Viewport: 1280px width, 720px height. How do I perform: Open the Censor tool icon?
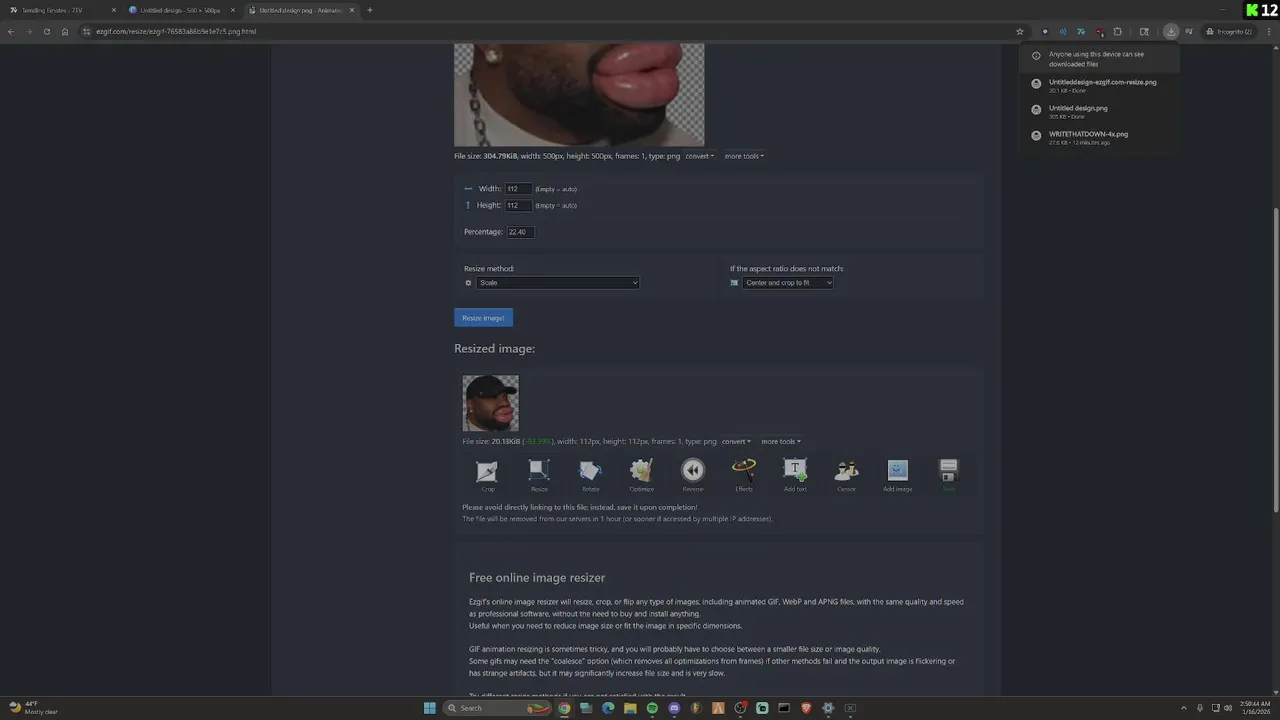pyautogui.click(x=846, y=474)
